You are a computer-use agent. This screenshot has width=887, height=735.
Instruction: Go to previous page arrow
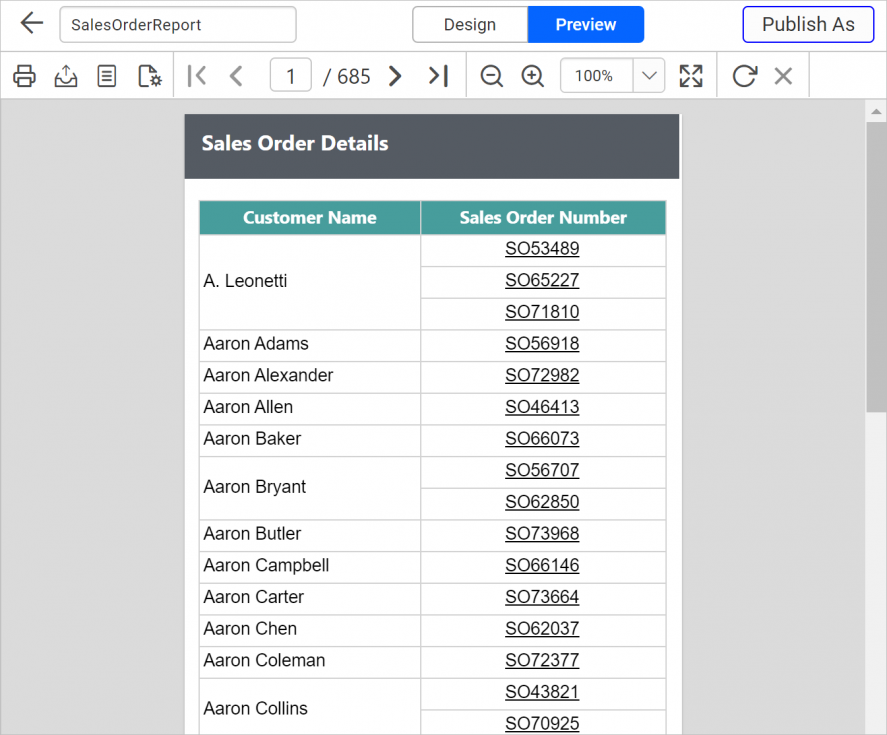click(236, 76)
